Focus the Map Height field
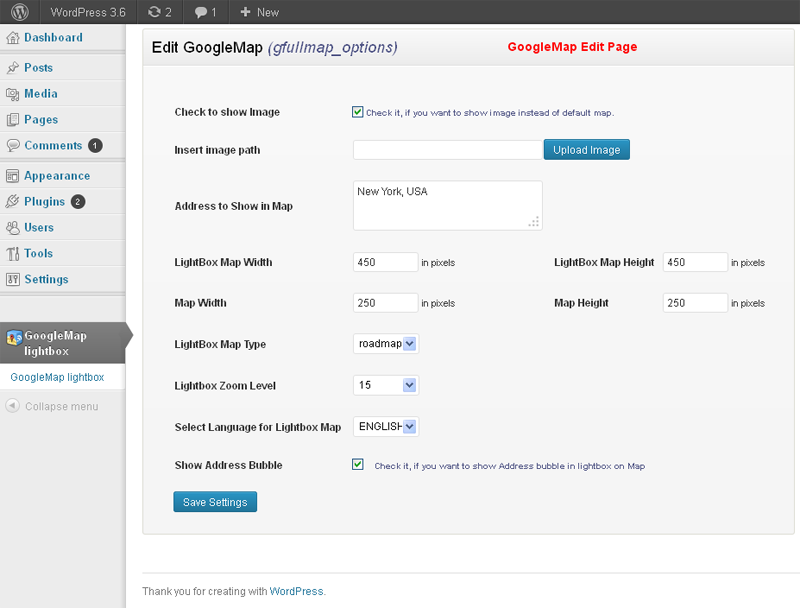This screenshot has width=800, height=608. pyautogui.click(x=695, y=303)
